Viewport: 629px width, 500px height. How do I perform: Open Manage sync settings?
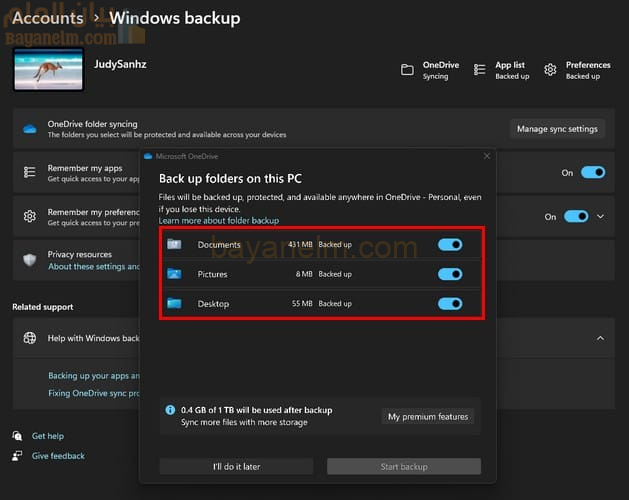tap(557, 129)
